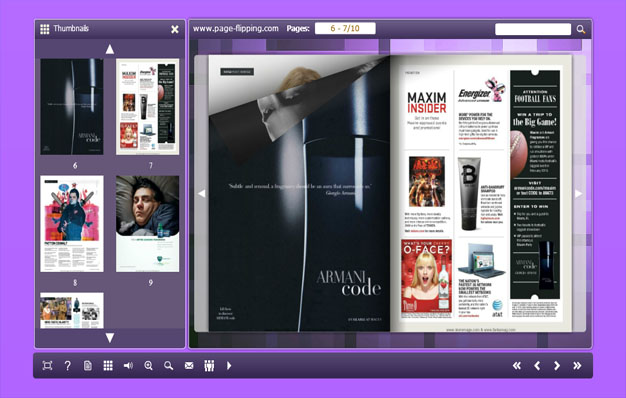Close the Thumbnails panel
Viewport: 626px width, 398px height.
175,29
